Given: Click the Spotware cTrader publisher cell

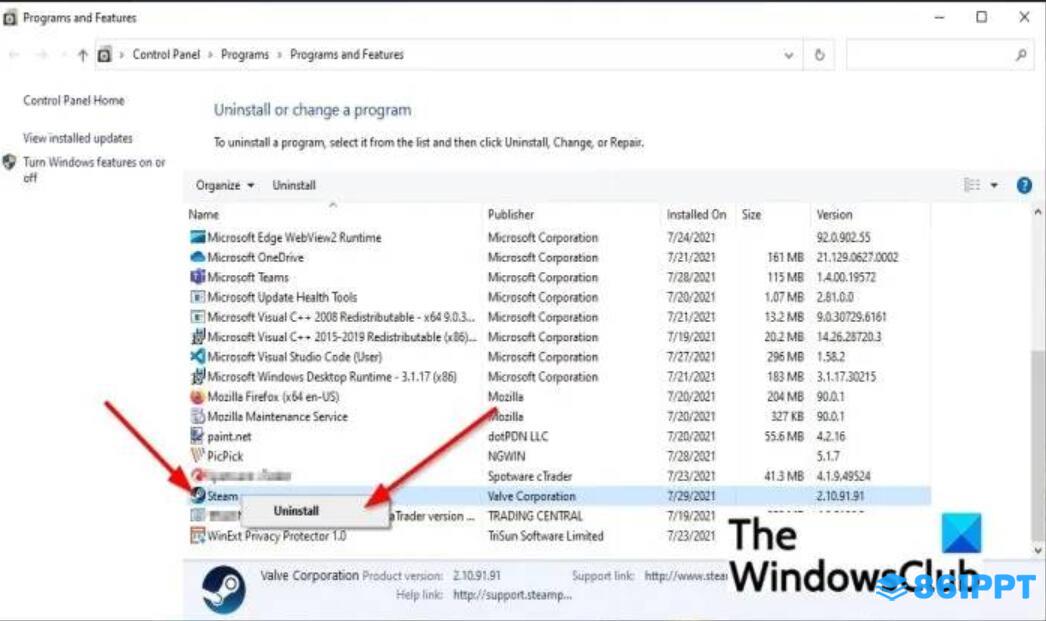Looking at the screenshot, I should tap(530, 476).
